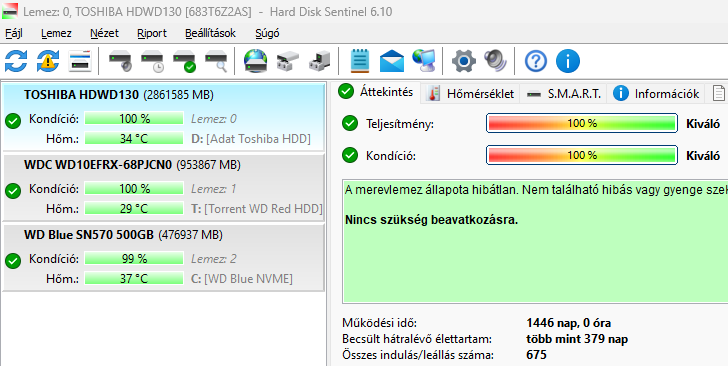Image resolution: width=728 pixels, height=366 pixels.
Task: Open the Fájl menu
Action: pyautogui.click(x=13, y=33)
